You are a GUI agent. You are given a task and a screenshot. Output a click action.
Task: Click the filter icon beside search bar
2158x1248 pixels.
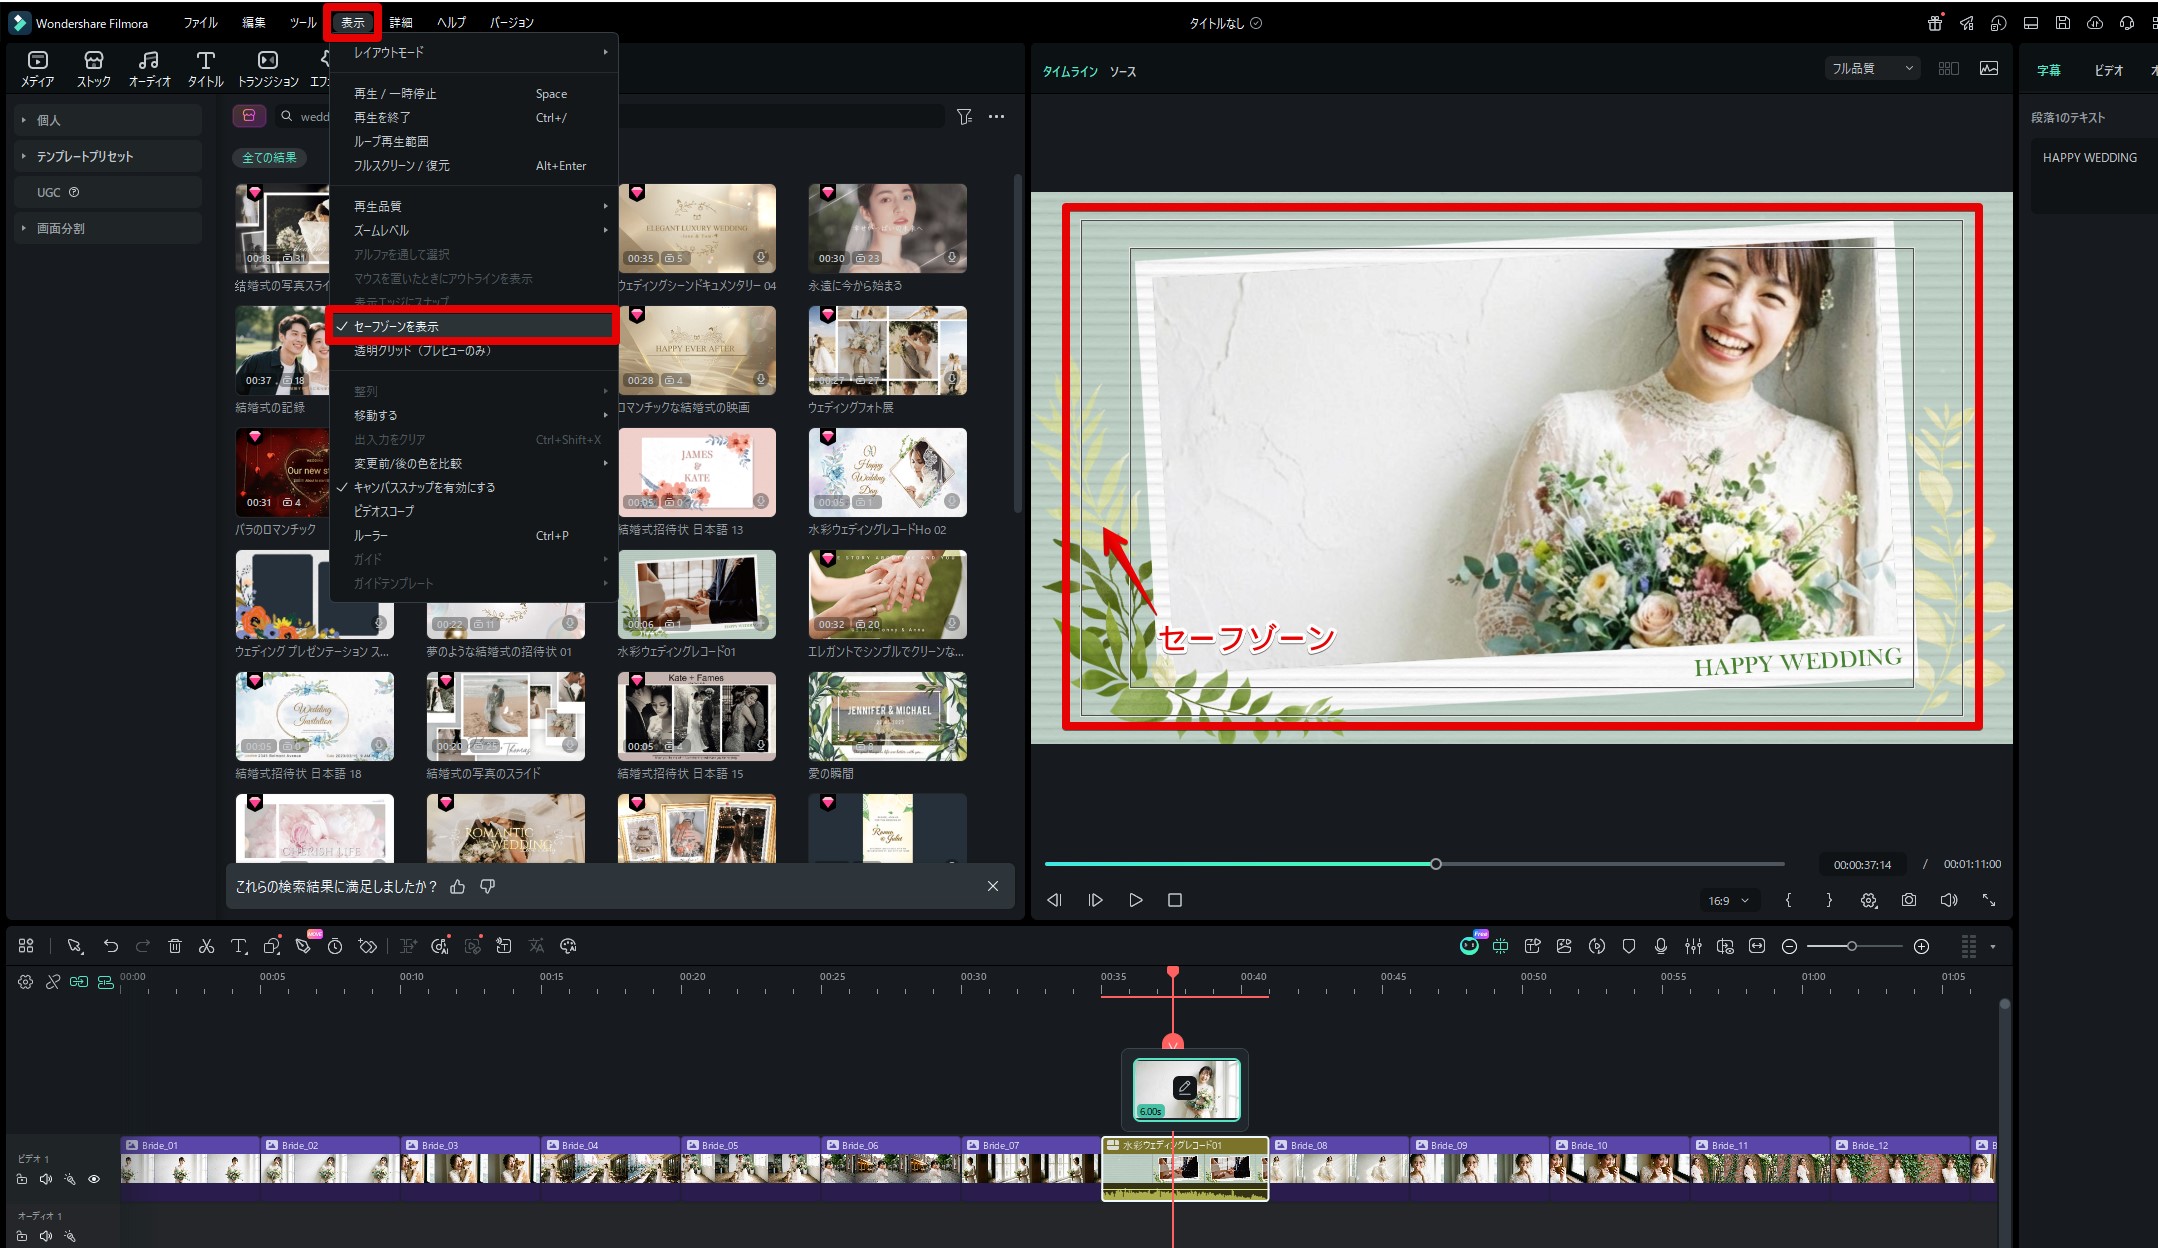(x=964, y=117)
